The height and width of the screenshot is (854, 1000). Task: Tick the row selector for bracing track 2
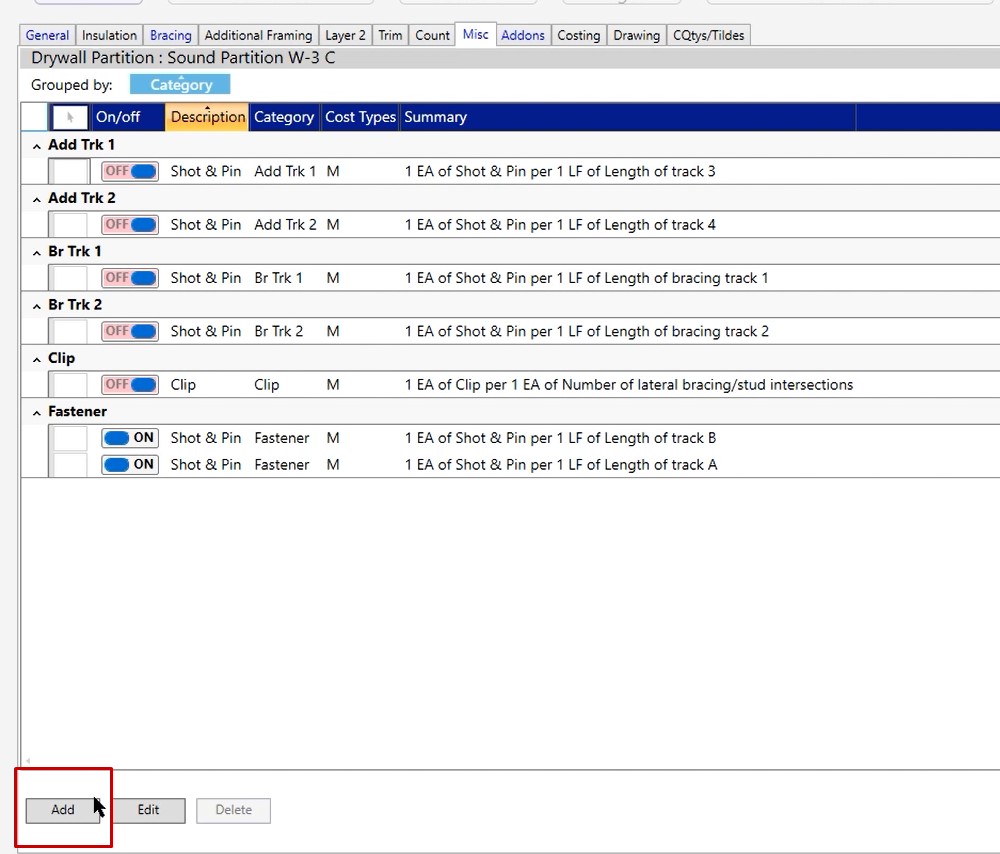70,331
